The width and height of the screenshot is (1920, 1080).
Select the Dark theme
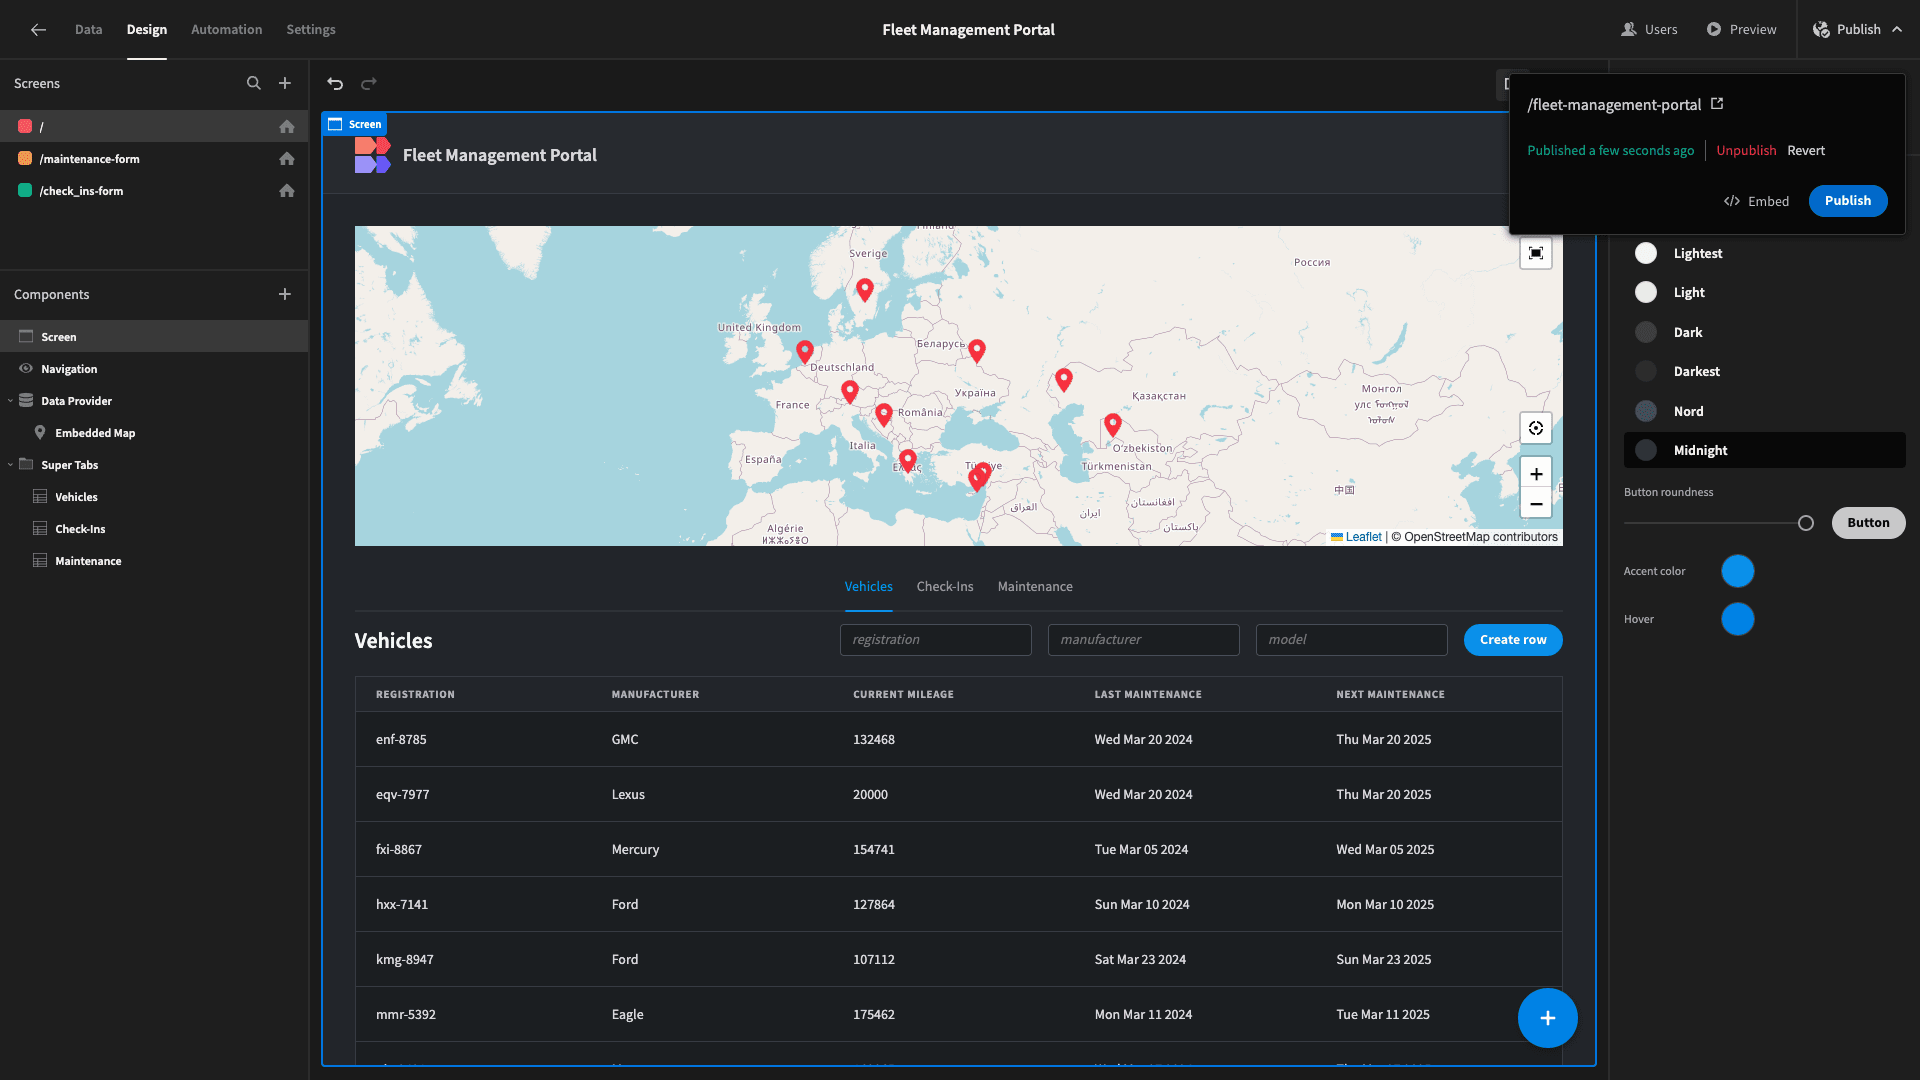(x=1764, y=333)
